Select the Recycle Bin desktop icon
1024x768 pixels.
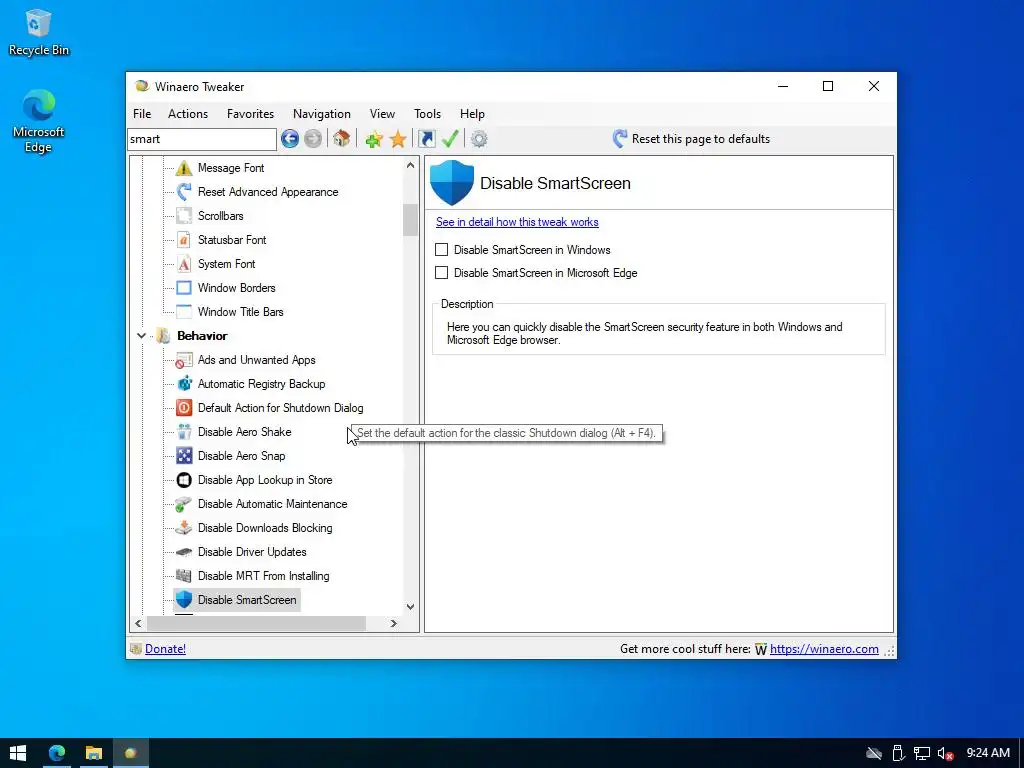coord(38,33)
